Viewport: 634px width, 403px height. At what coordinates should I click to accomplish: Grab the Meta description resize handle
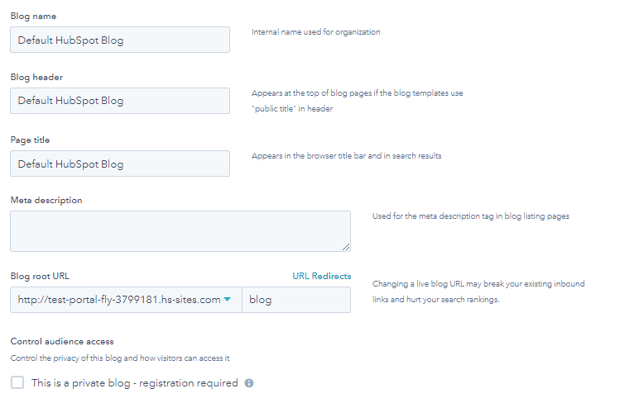tap(345, 246)
